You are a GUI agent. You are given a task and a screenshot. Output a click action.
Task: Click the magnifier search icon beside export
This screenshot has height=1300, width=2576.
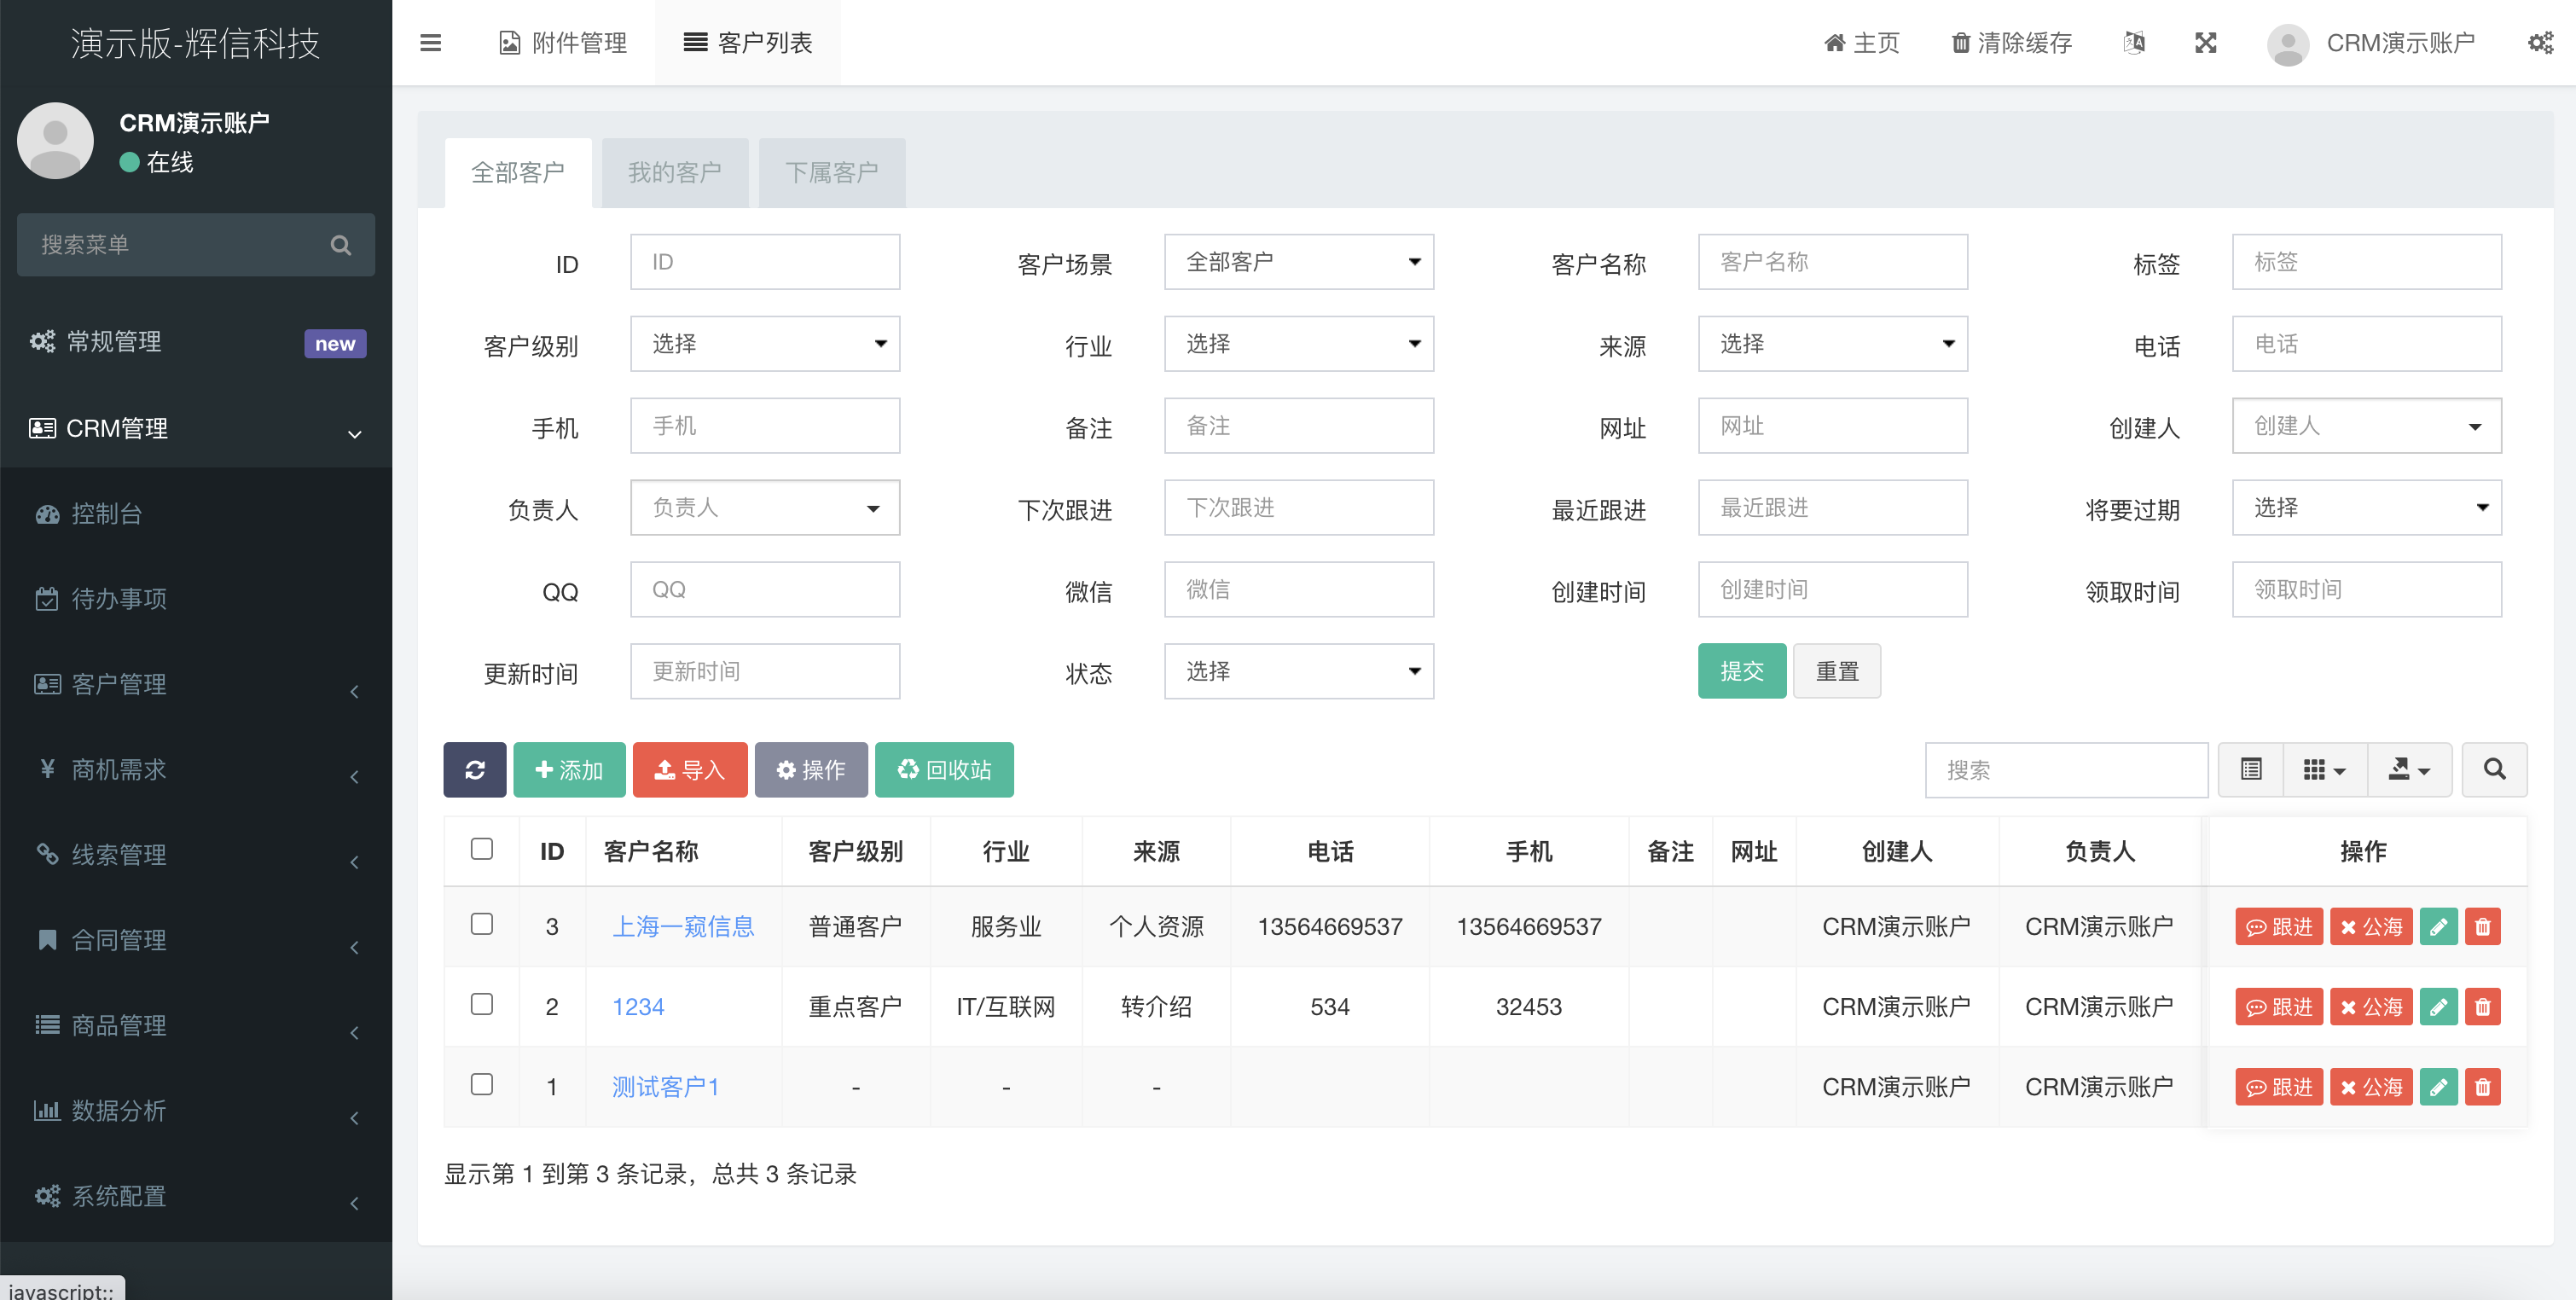(x=2494, y=769)
